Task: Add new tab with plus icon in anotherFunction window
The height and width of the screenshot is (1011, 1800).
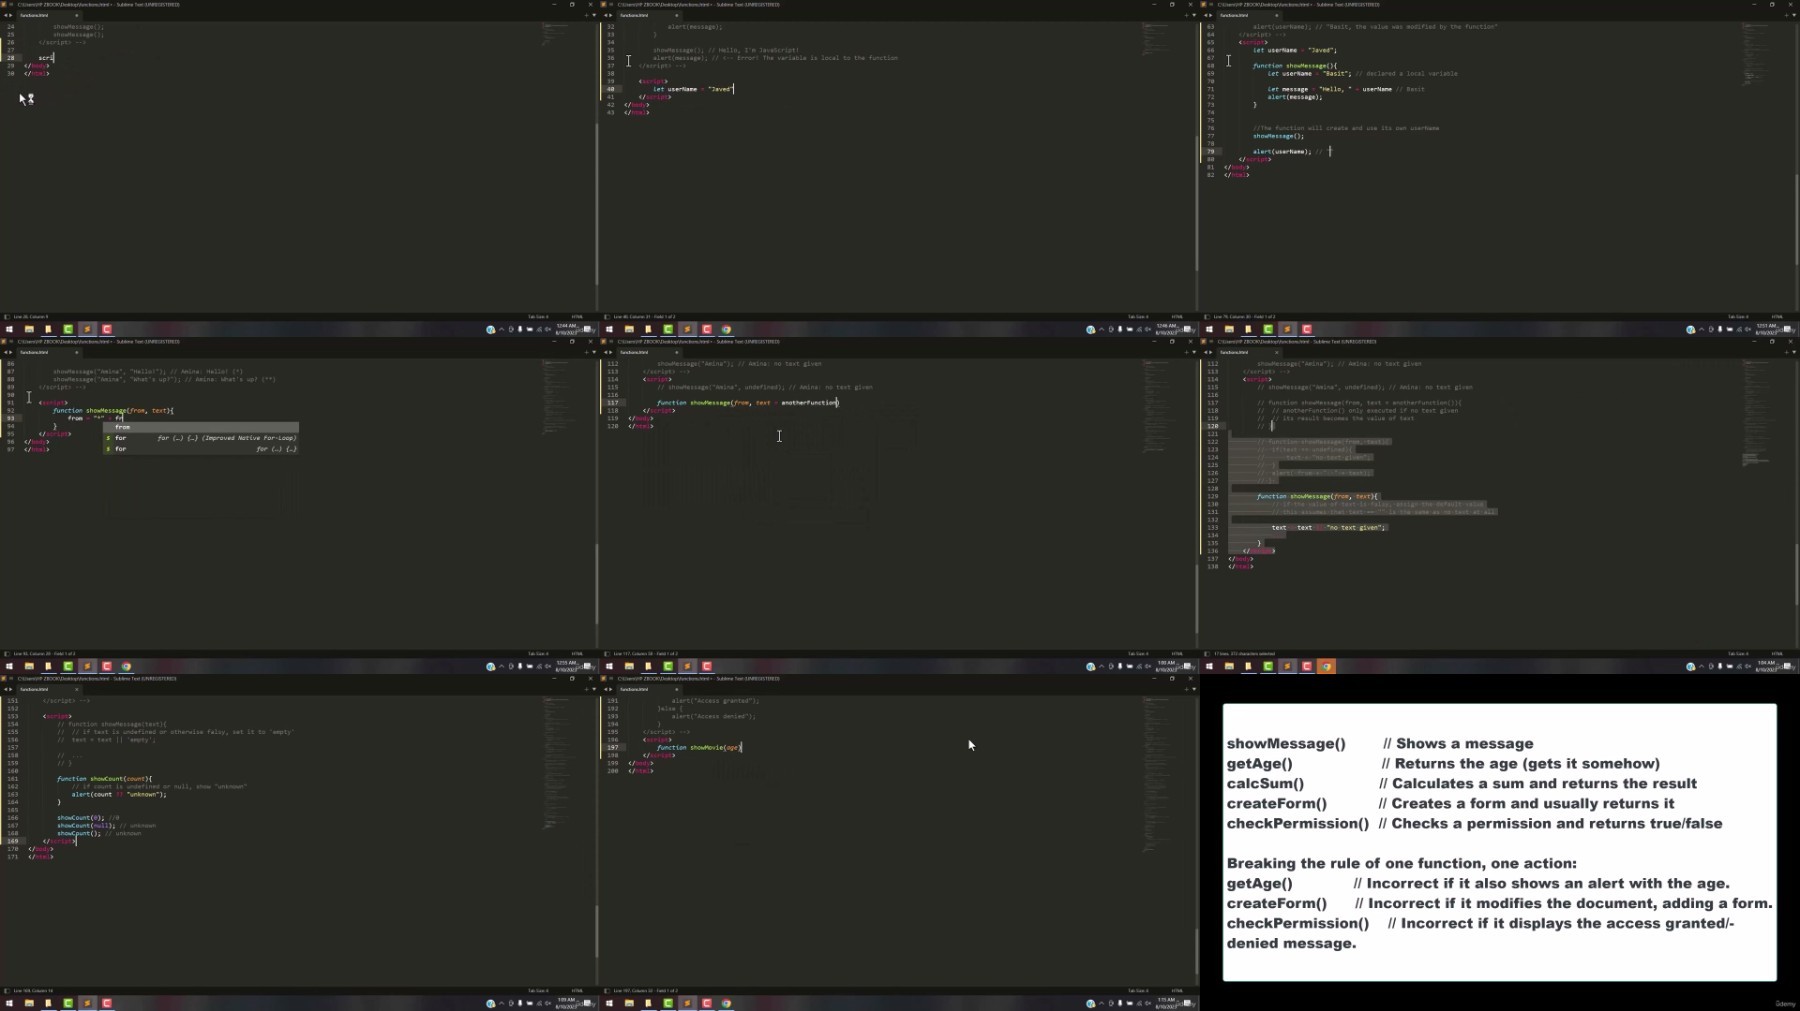Action: (1185, 352)
